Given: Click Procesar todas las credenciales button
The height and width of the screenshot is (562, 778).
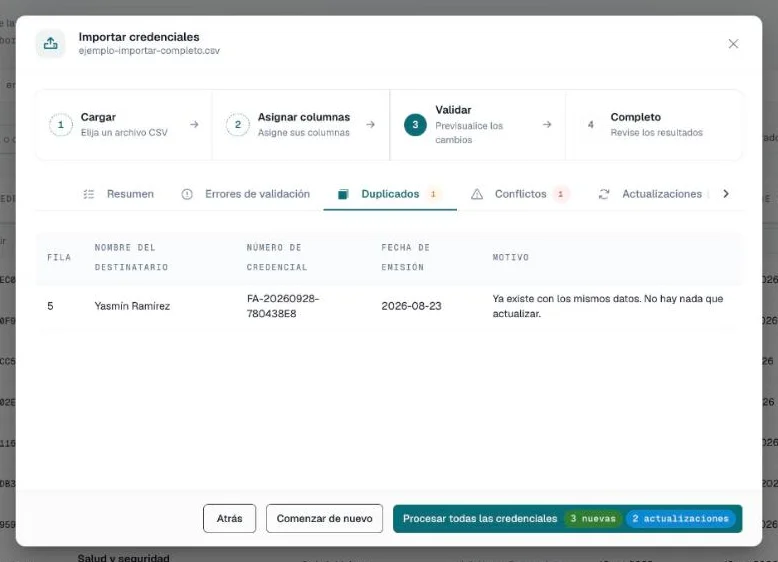Looking at the screenshot, I should click(x=567, y=518).
